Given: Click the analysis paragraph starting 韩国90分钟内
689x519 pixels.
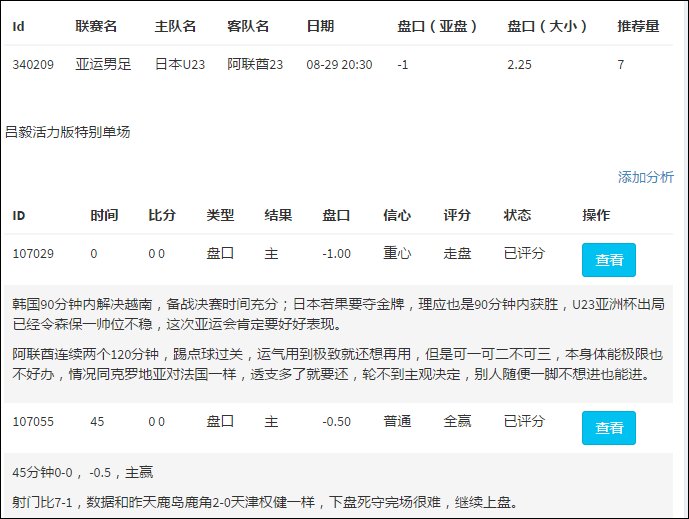Looking at the screenshot, I should [x=338, y=314].
